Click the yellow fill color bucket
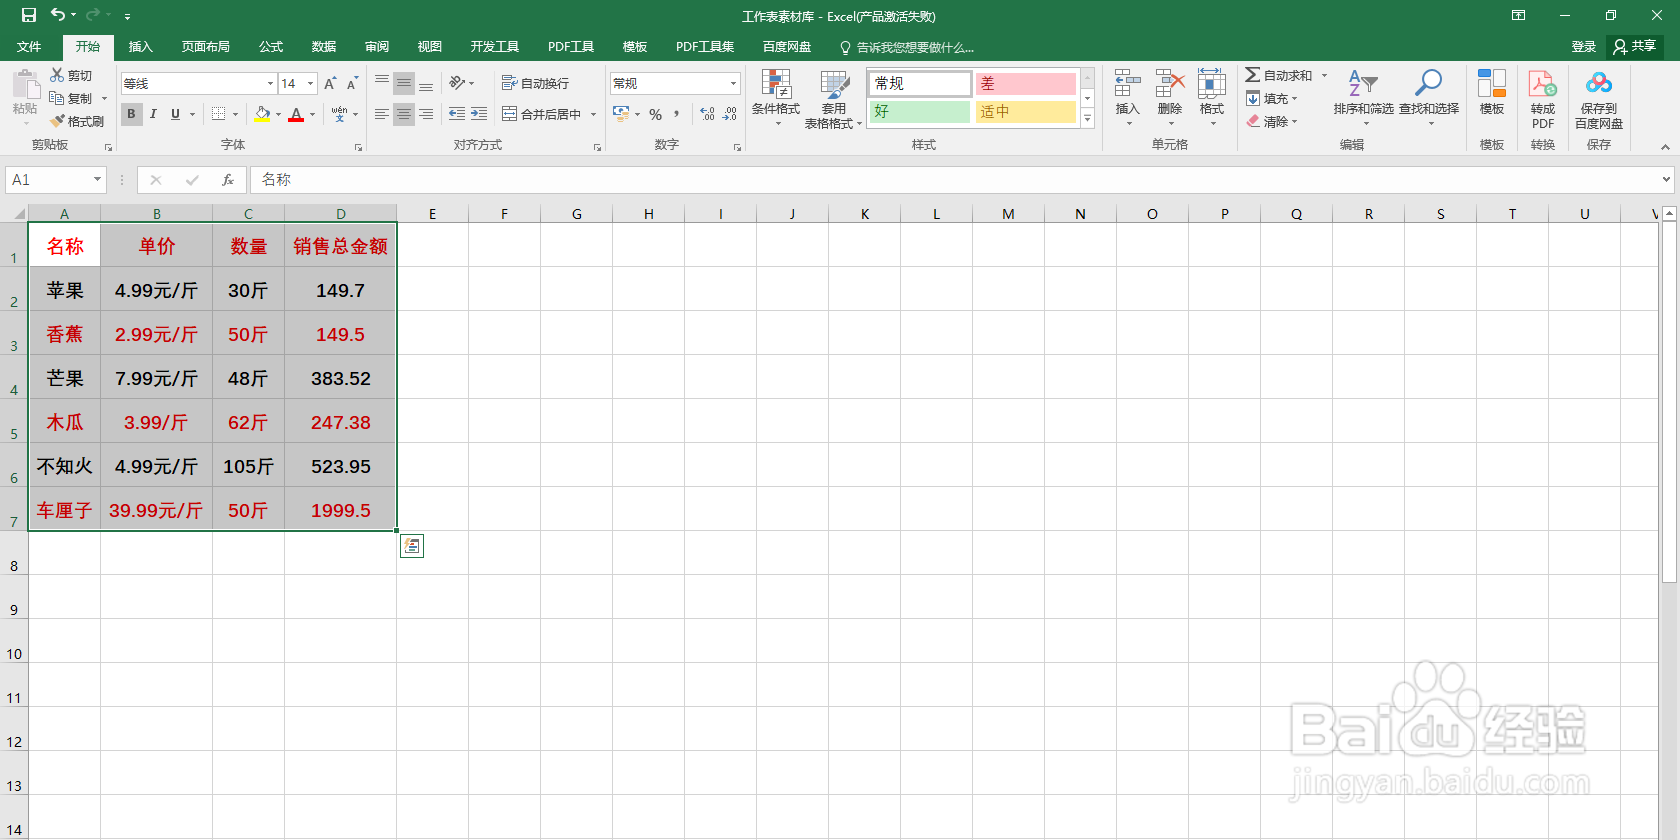This screenshot has width=1680, height=840. pyautogui.click(x=262, y=114)
